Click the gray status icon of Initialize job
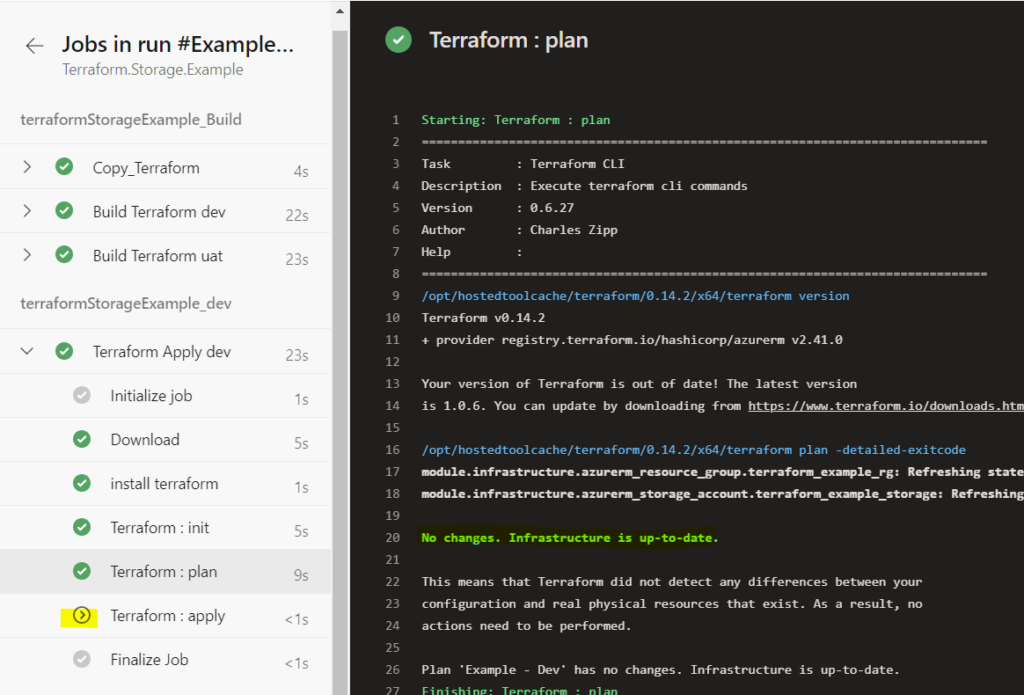Viewport: 1024px width, 695px height. [82, 395]
